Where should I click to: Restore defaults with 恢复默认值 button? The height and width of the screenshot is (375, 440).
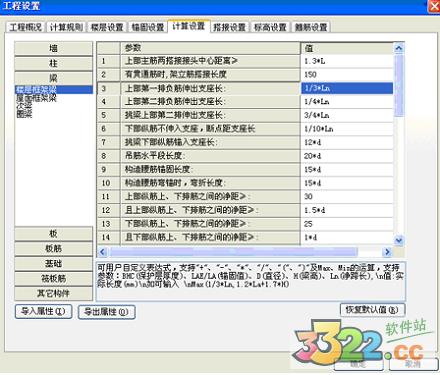click(372, 310)
